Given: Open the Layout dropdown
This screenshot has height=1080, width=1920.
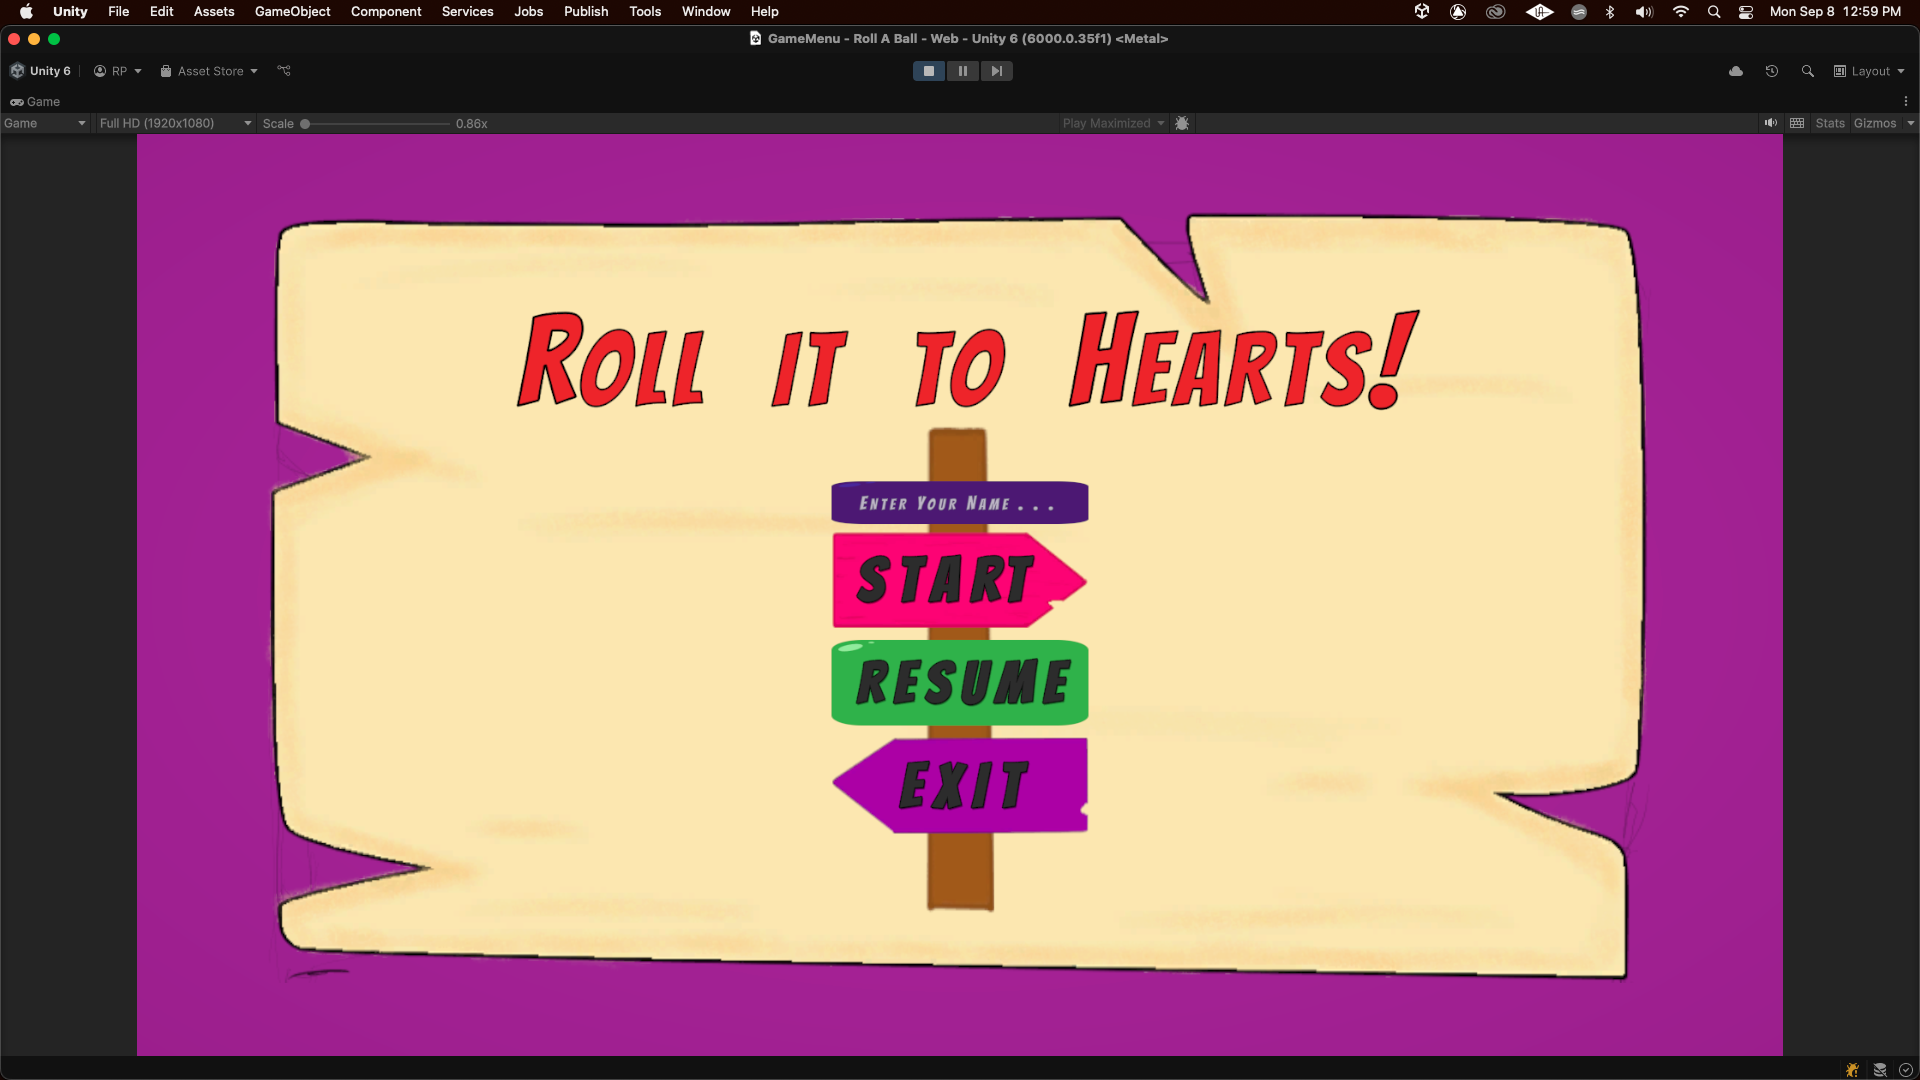Looking at the screenshot, I should [x=1869, y=71].
